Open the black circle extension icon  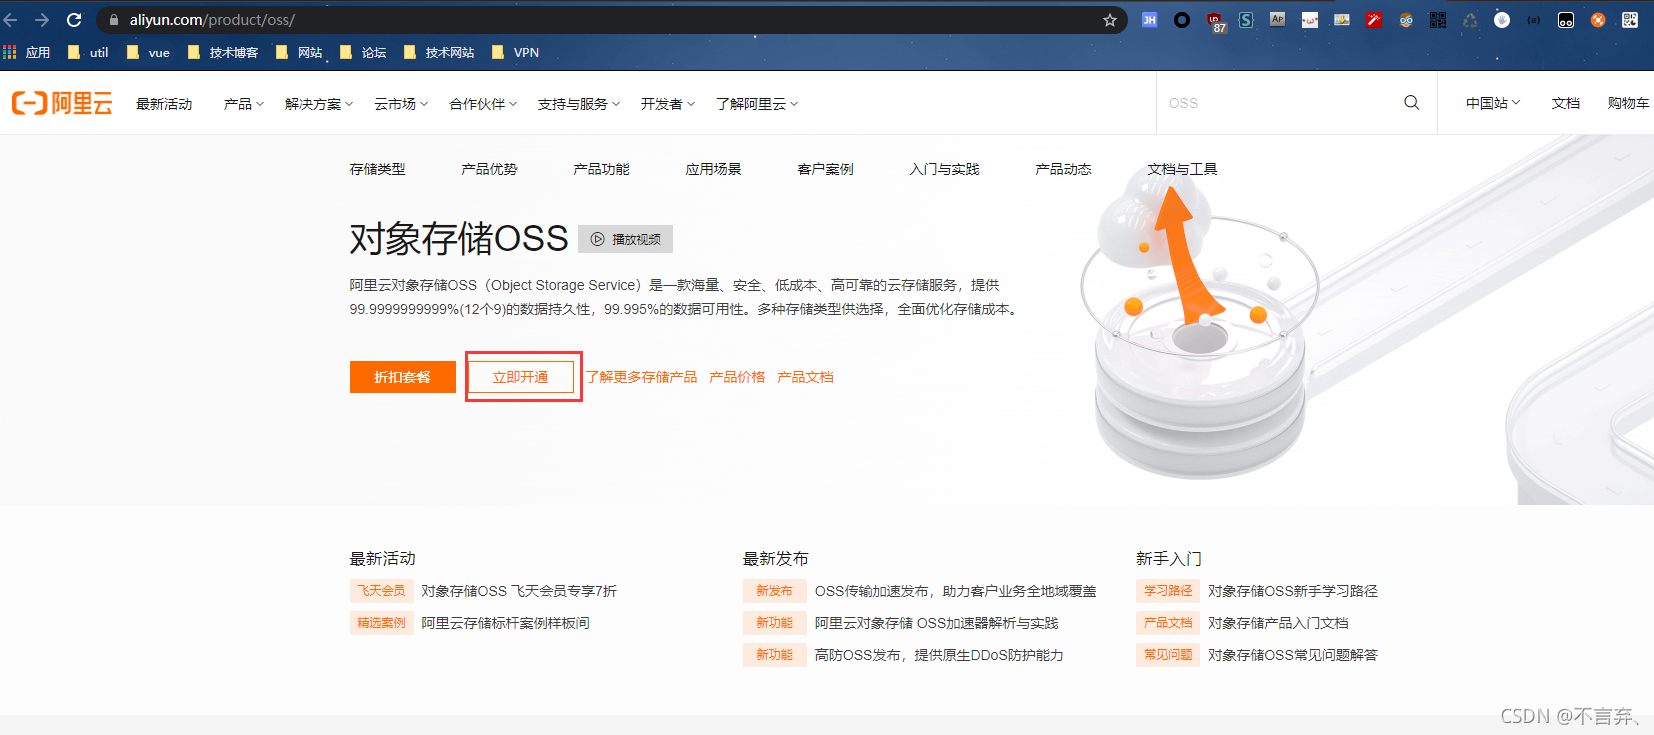pyautogui.click(x=1182, y=20)
